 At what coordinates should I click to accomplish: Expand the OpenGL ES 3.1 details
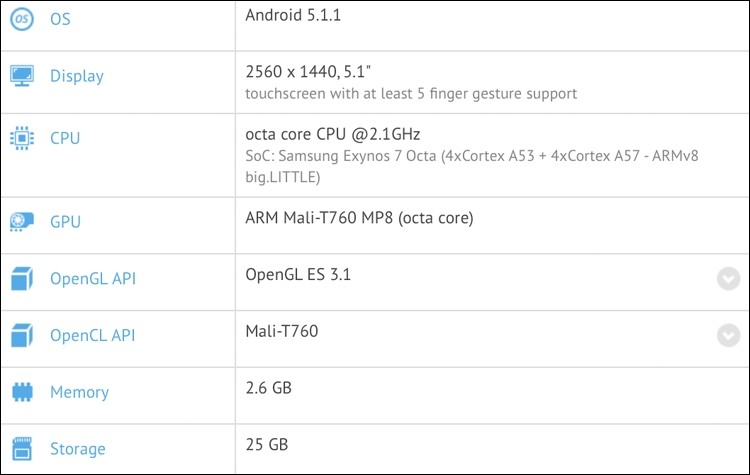[728, 279]
